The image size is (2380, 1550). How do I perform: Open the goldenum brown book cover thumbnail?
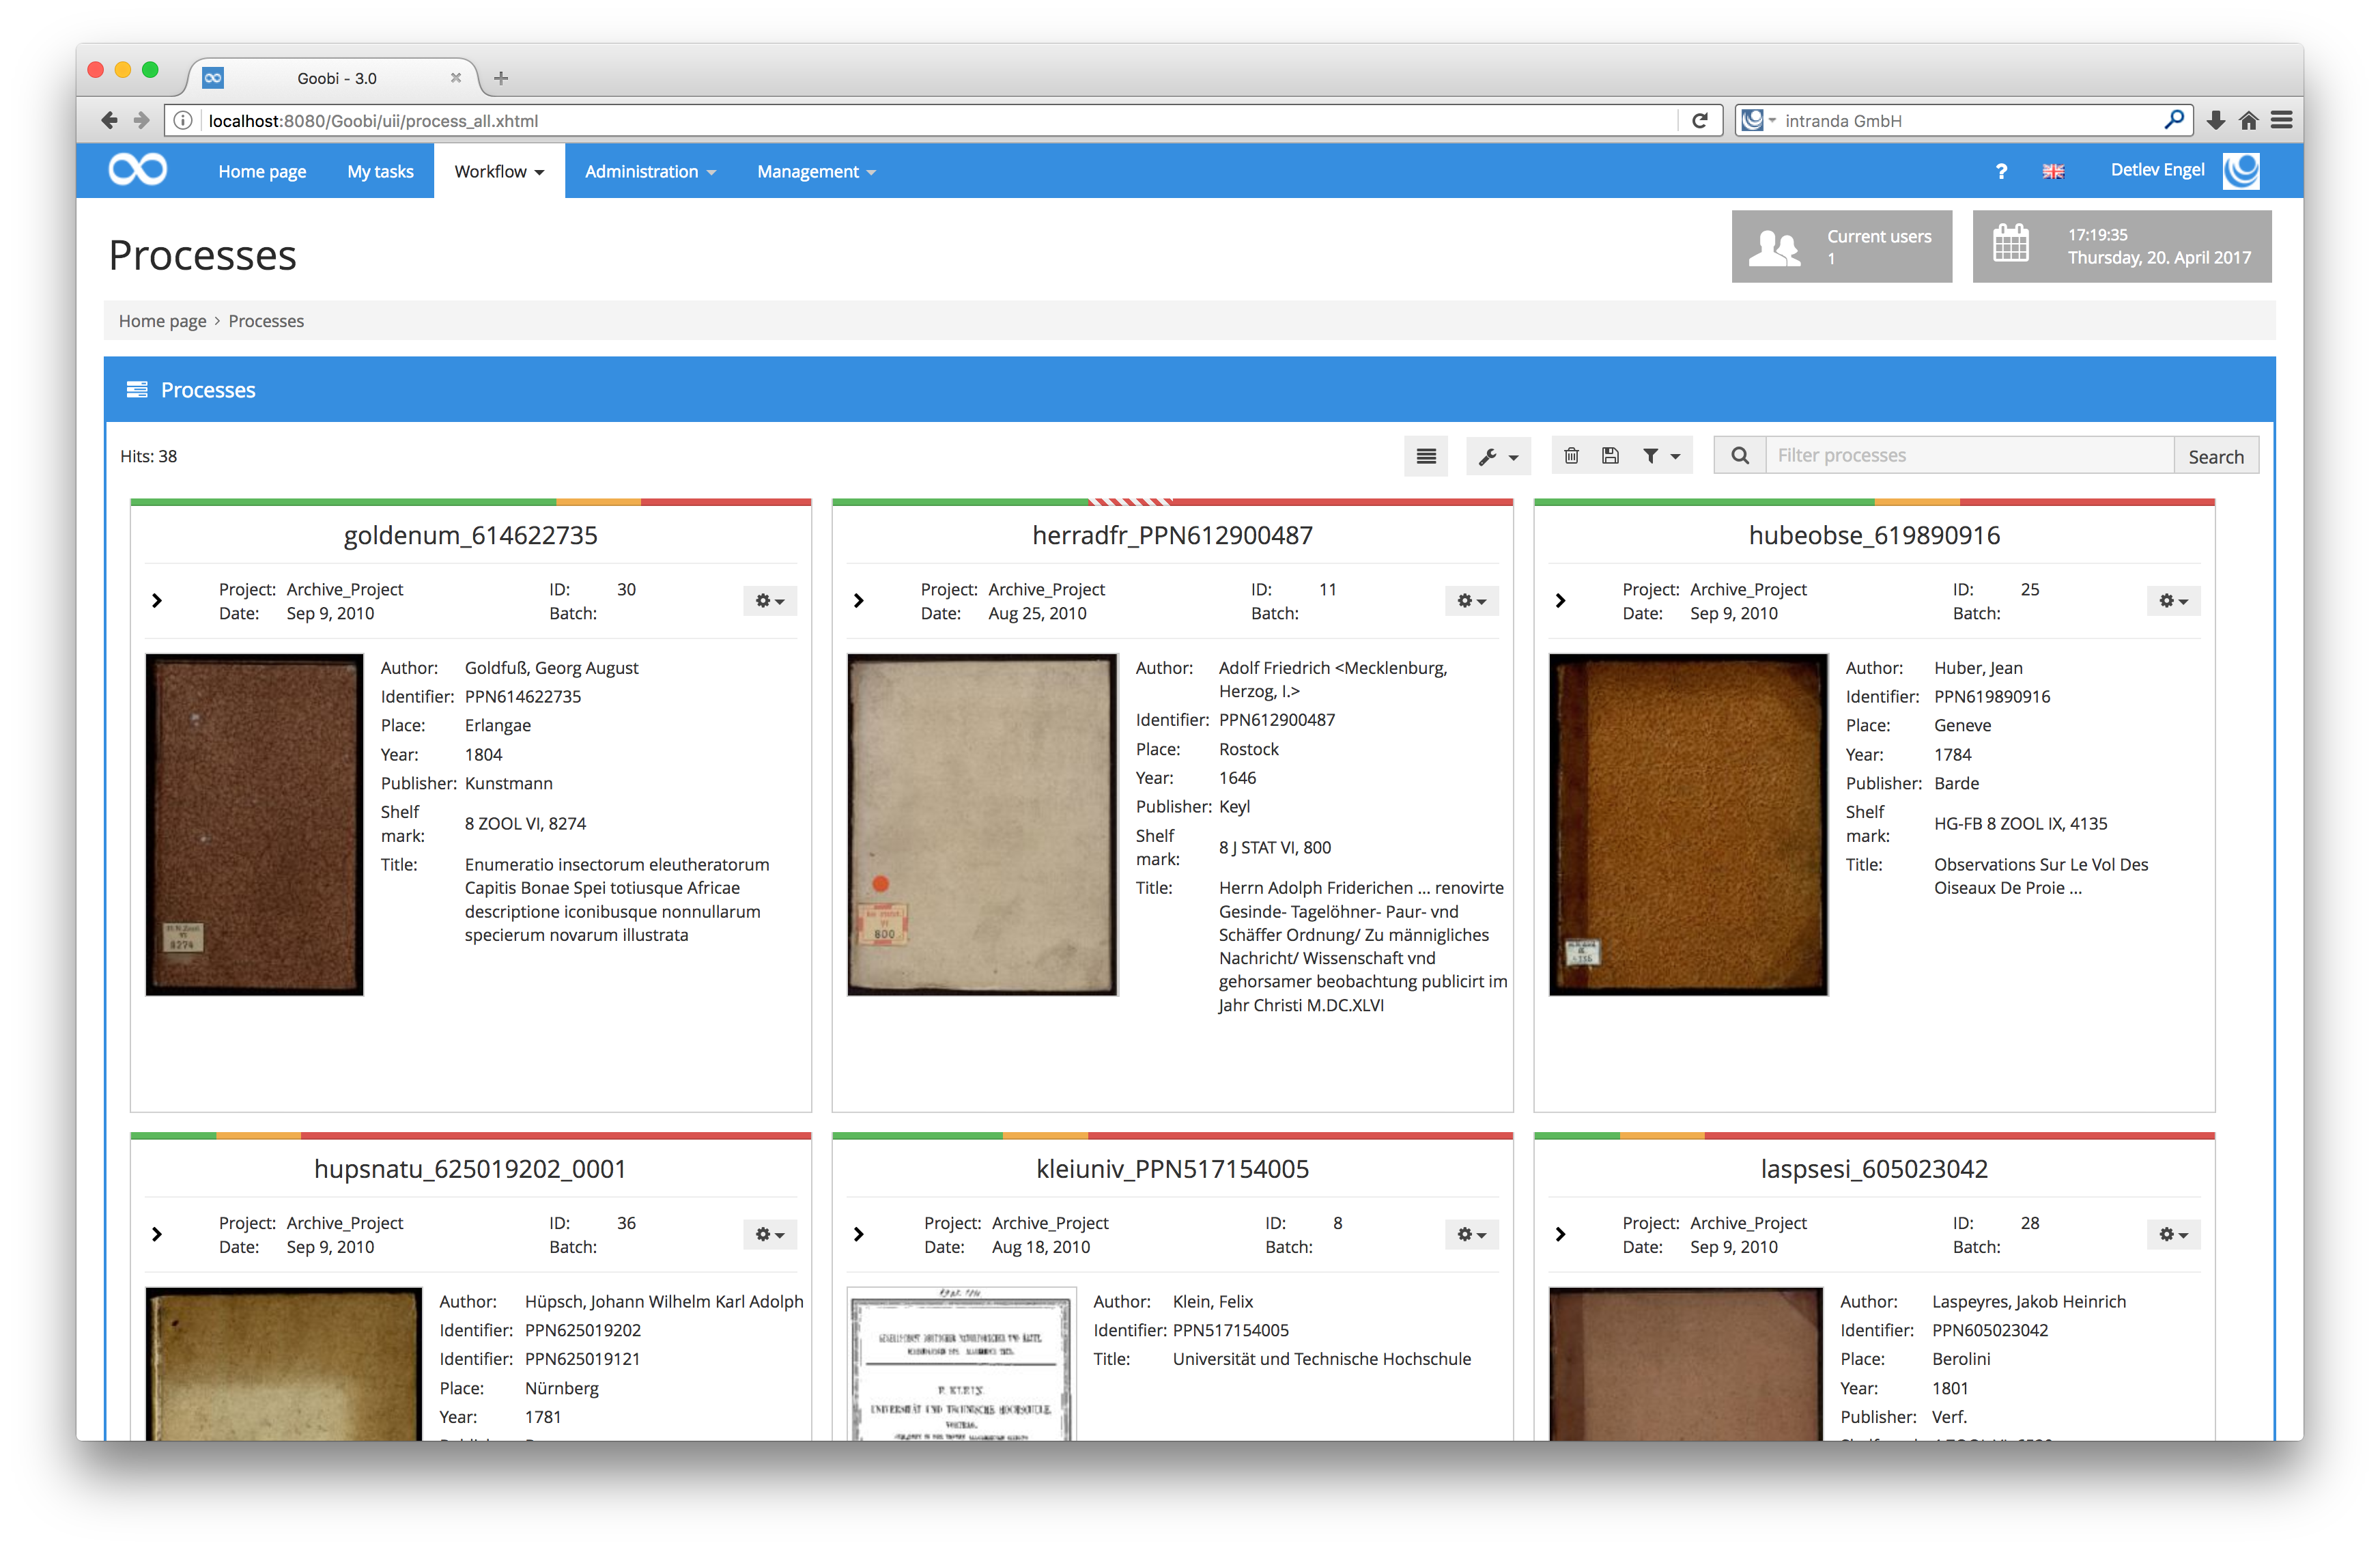(255, 825)
